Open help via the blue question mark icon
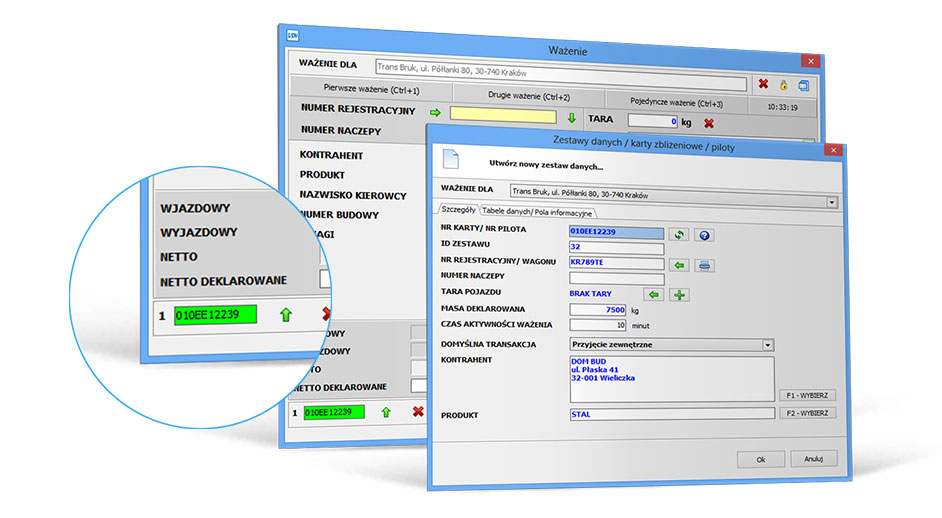The image size is (942, 518). 704,235
